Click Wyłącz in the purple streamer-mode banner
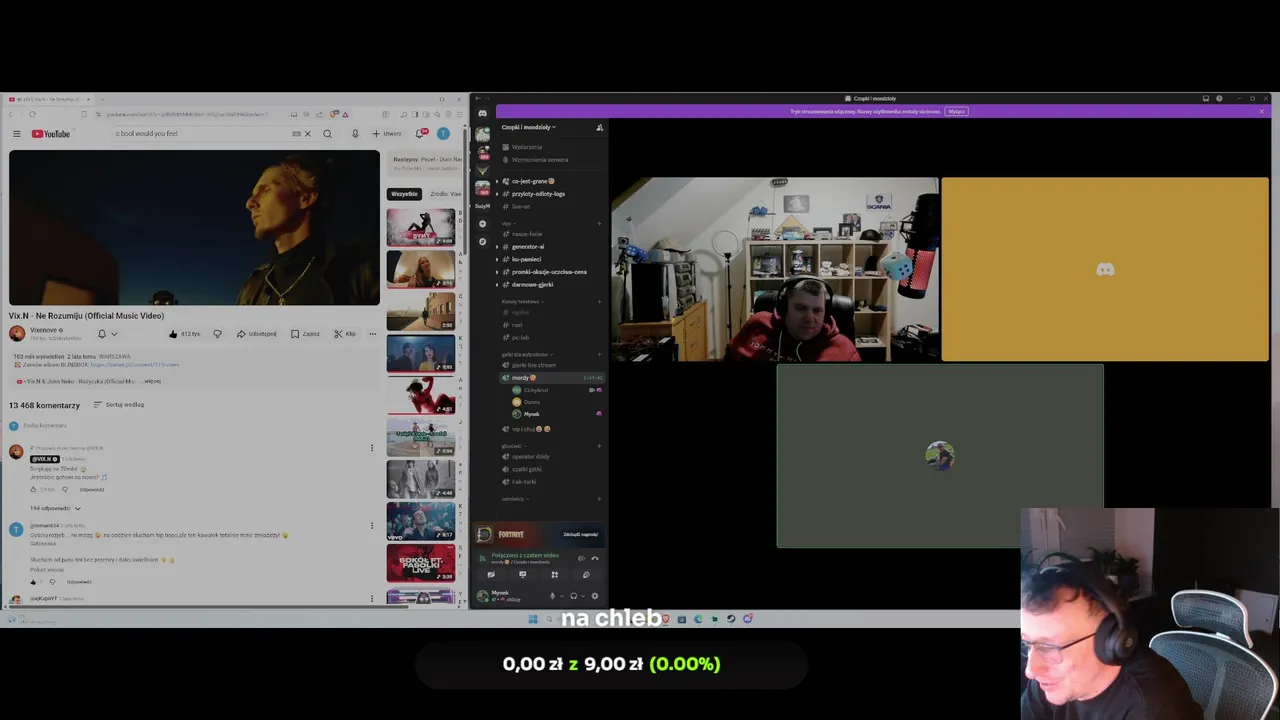This screenshot has width=1280, height=720. pos(956,111)
